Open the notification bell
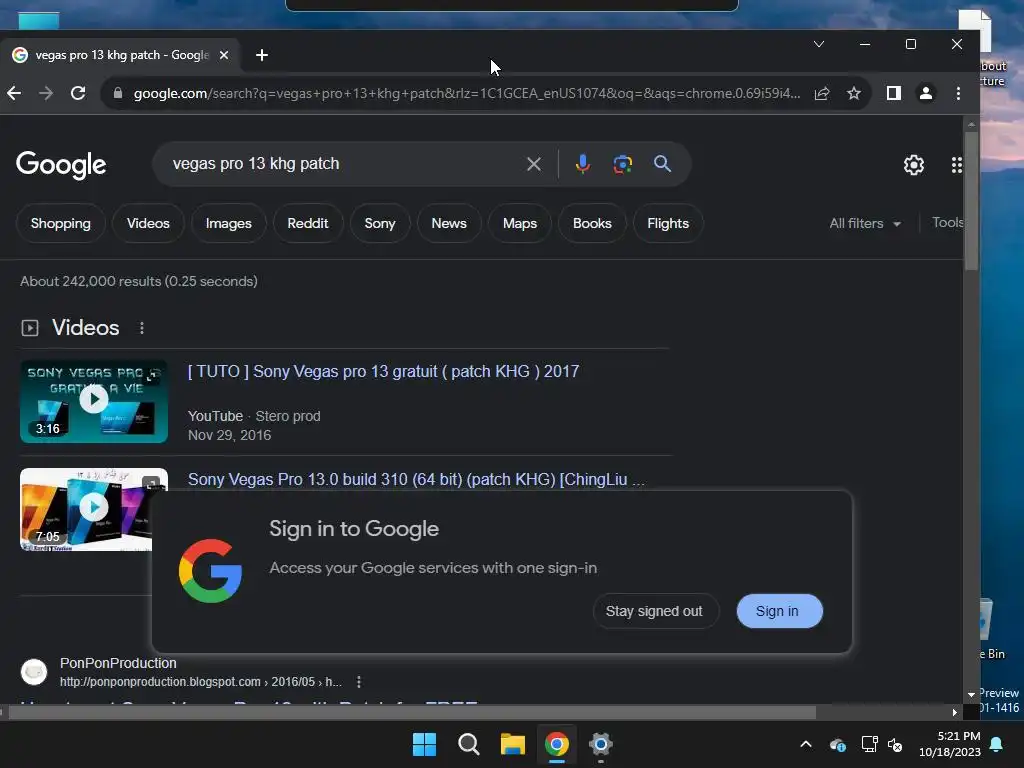1024x768 pixels. point(997,744)
